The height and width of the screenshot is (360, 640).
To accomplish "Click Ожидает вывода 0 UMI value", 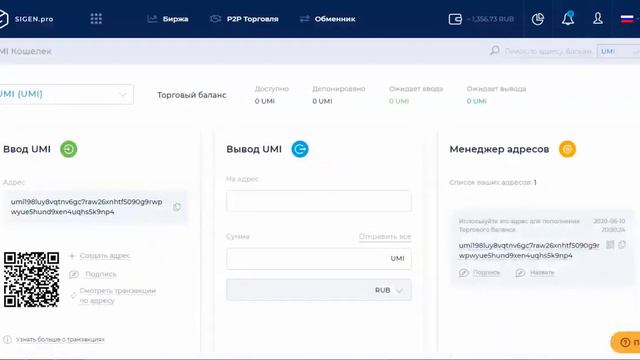I will point(477,101).
